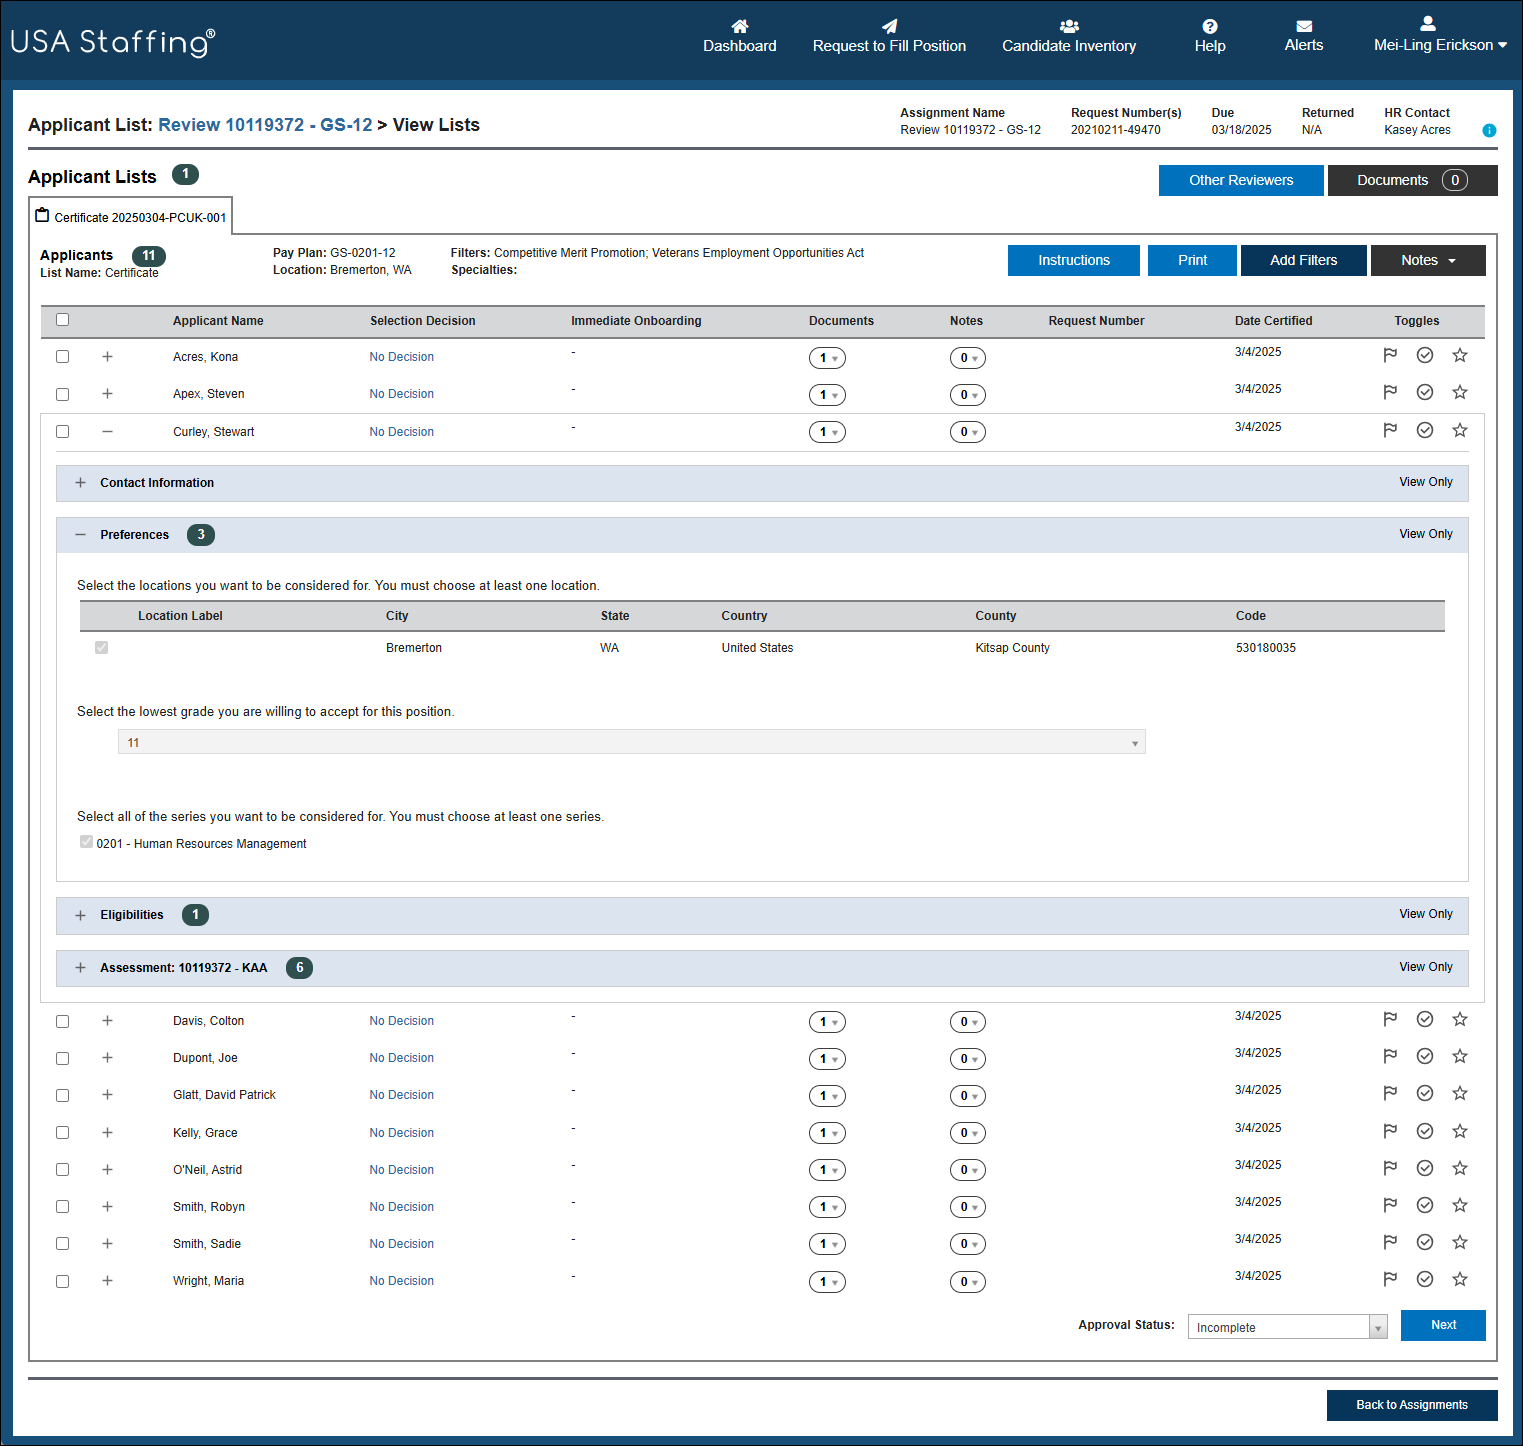
Task: Check the select-all applicants header checkbox
Action: pyautogui.click(x=63, y=320)
